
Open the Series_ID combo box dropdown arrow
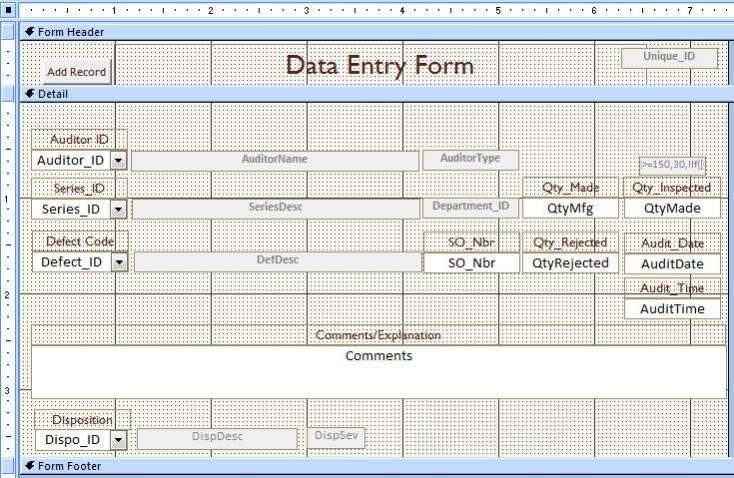pyautogui.click(x=118, y=209)
